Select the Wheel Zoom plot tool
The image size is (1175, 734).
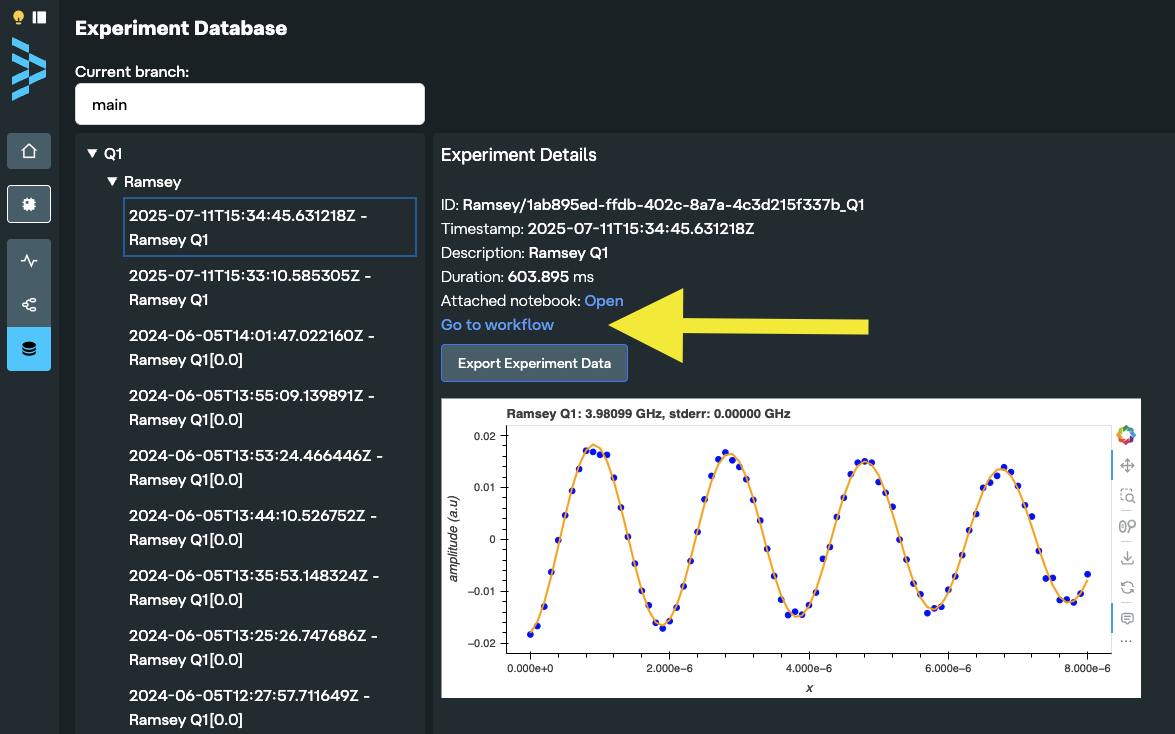pyautogui.click(x=1127, y=526)
